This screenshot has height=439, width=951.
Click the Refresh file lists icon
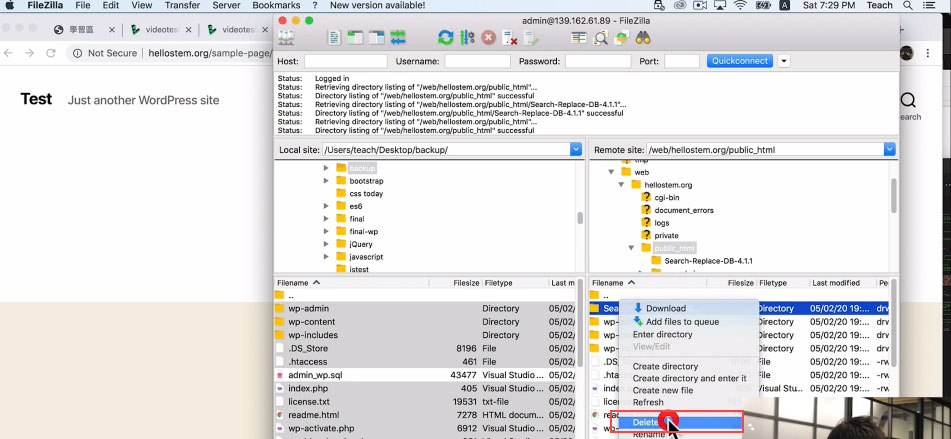click(445, 38)
